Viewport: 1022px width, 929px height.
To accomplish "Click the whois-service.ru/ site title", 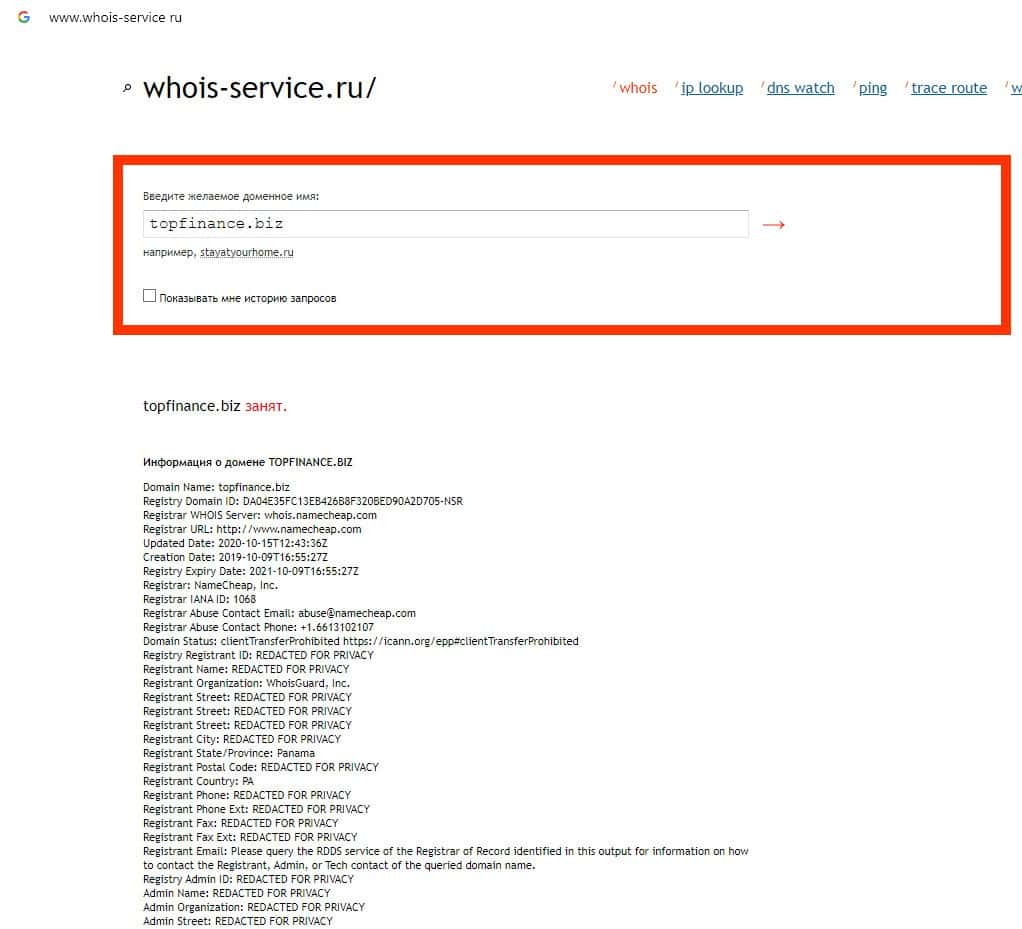I will click(x=259, y=88).
